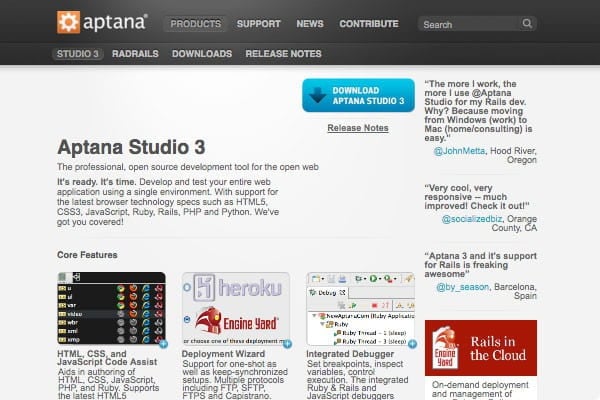This screenshot has height=400, width=600.
Task: Click HTML, CSS, and JavaScript Code Assist title
Action: click(107, 358)
